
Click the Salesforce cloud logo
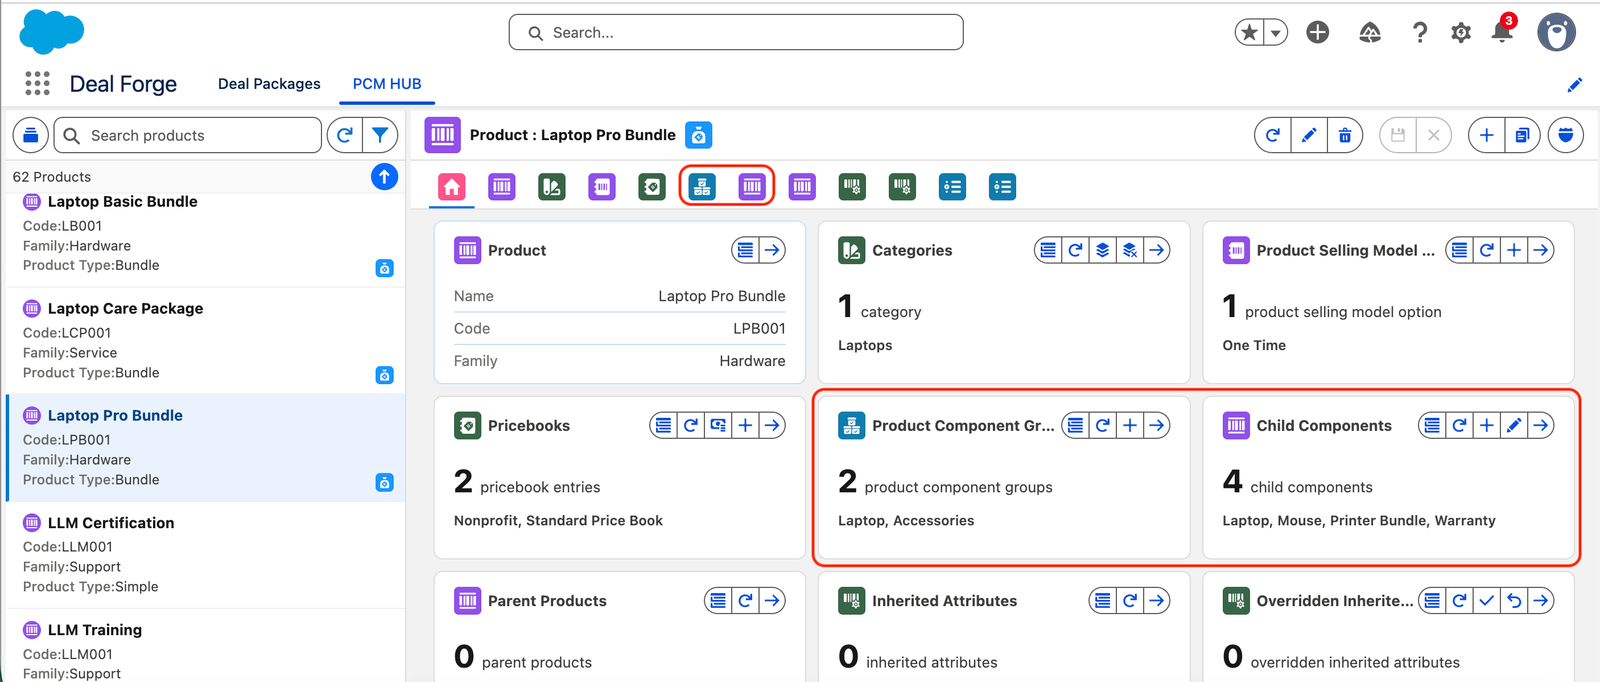coord(52,32)
